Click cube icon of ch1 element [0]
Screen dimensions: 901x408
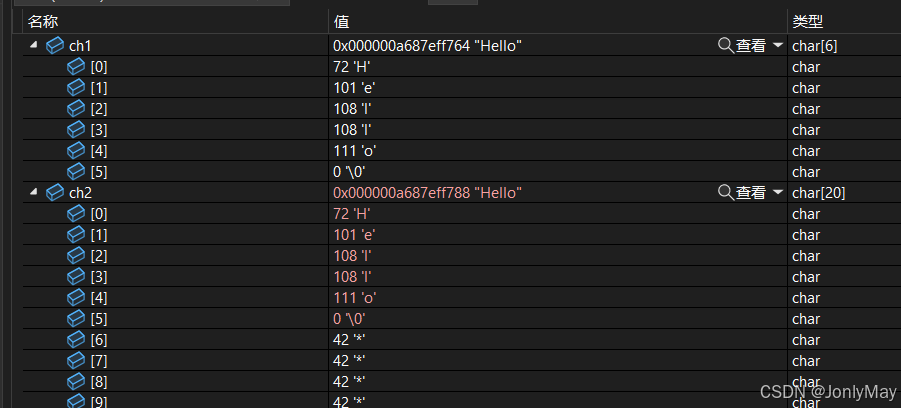click(x=76, y=67)
